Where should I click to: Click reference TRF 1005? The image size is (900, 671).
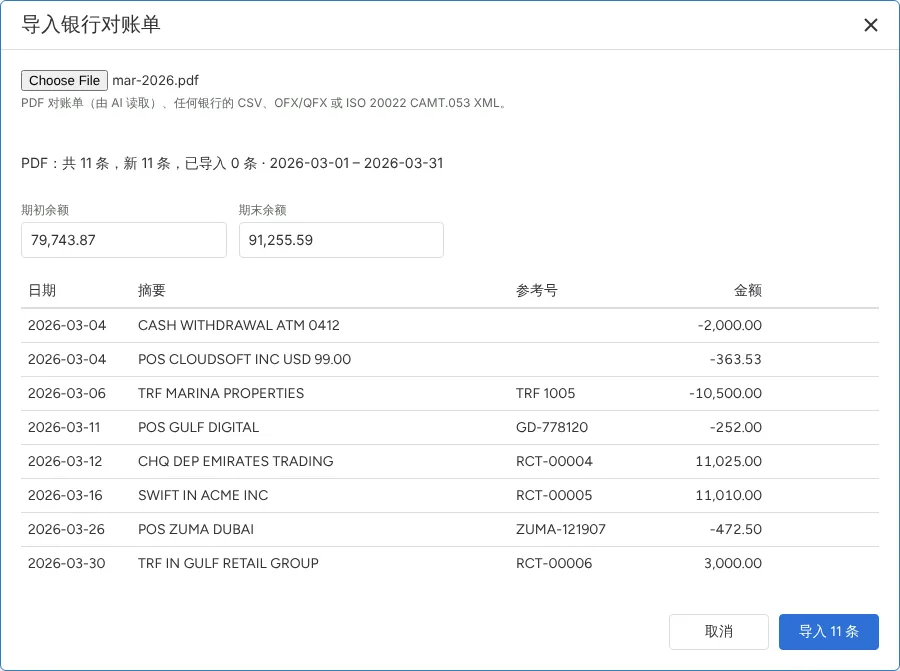point(545,393)
